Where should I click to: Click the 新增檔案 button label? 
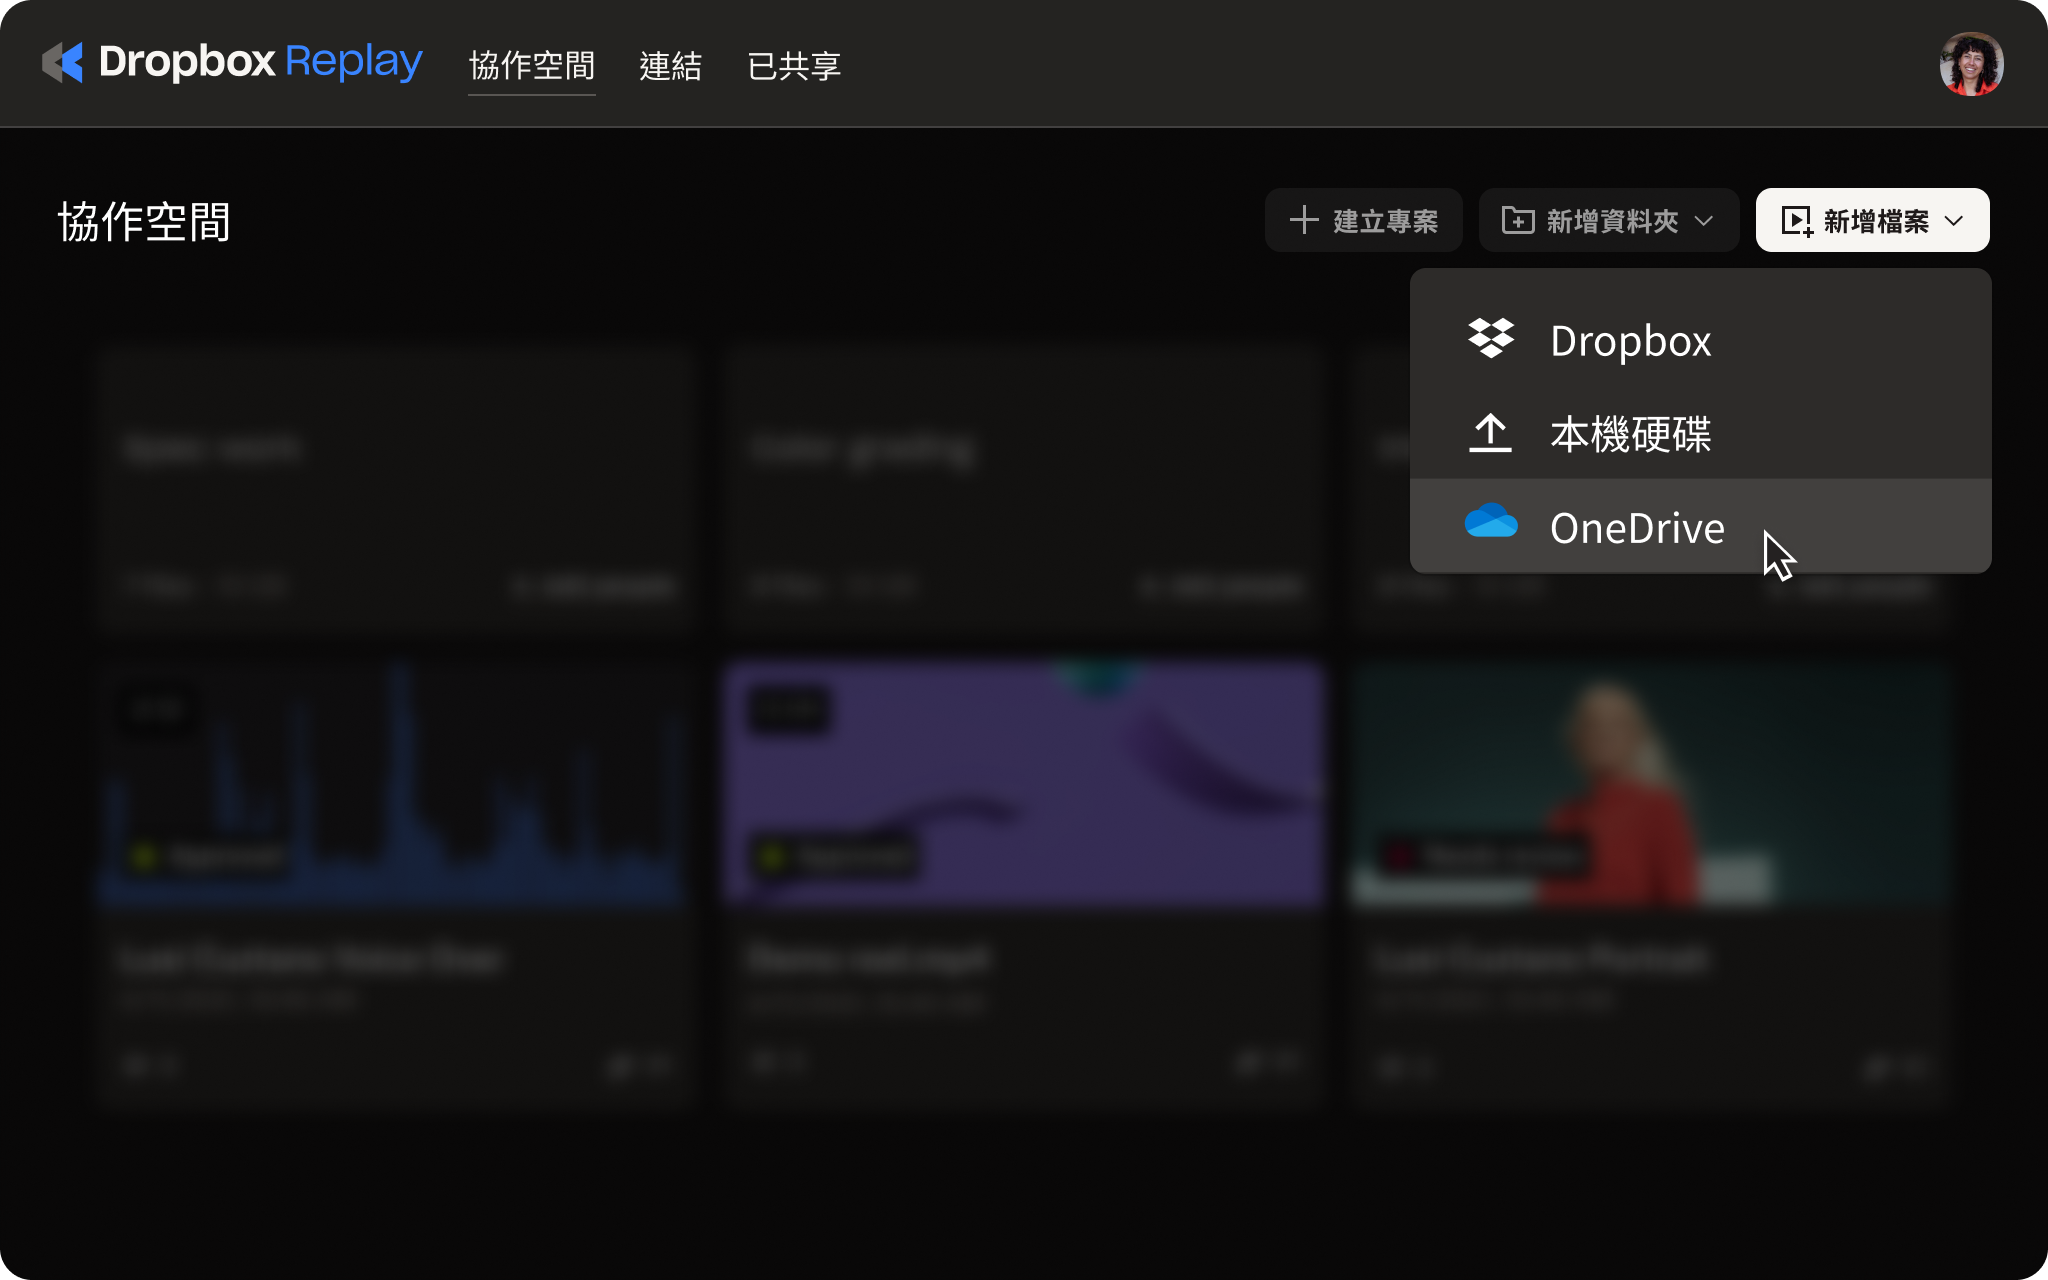pyautogui.click(x=1876, y=221)
